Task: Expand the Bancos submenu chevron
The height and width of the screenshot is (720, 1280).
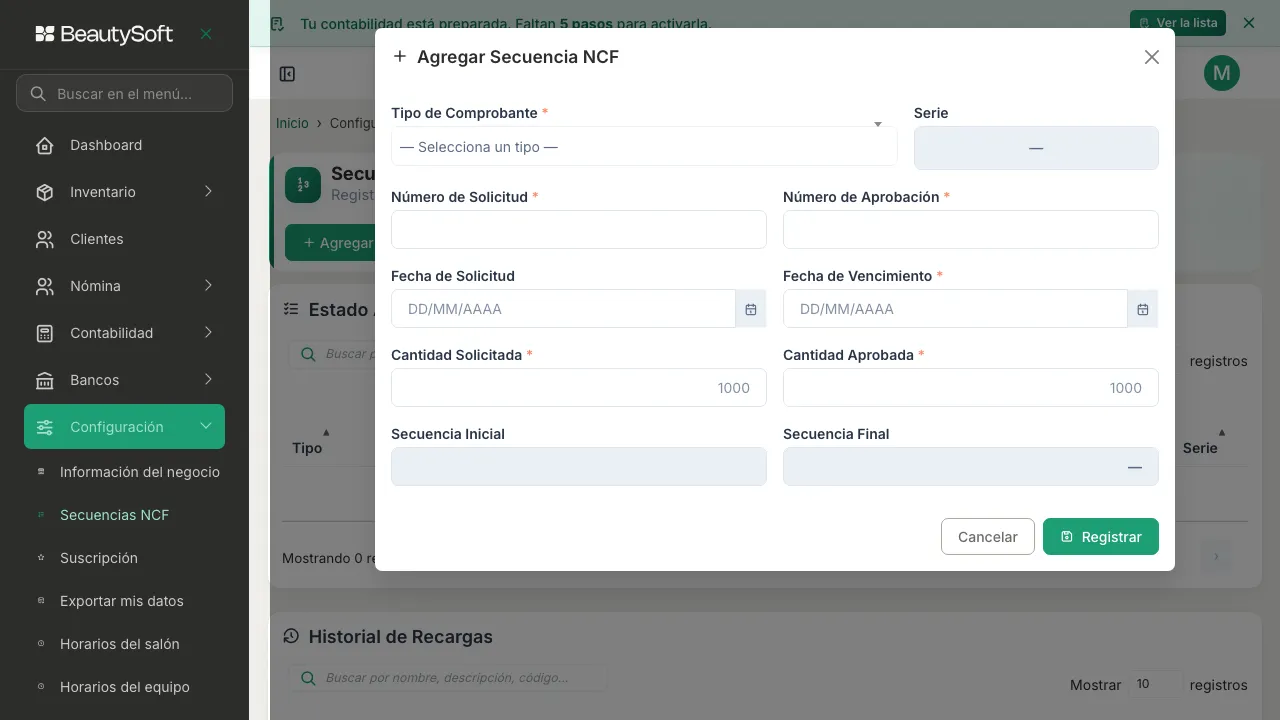Action: (208, 380)
